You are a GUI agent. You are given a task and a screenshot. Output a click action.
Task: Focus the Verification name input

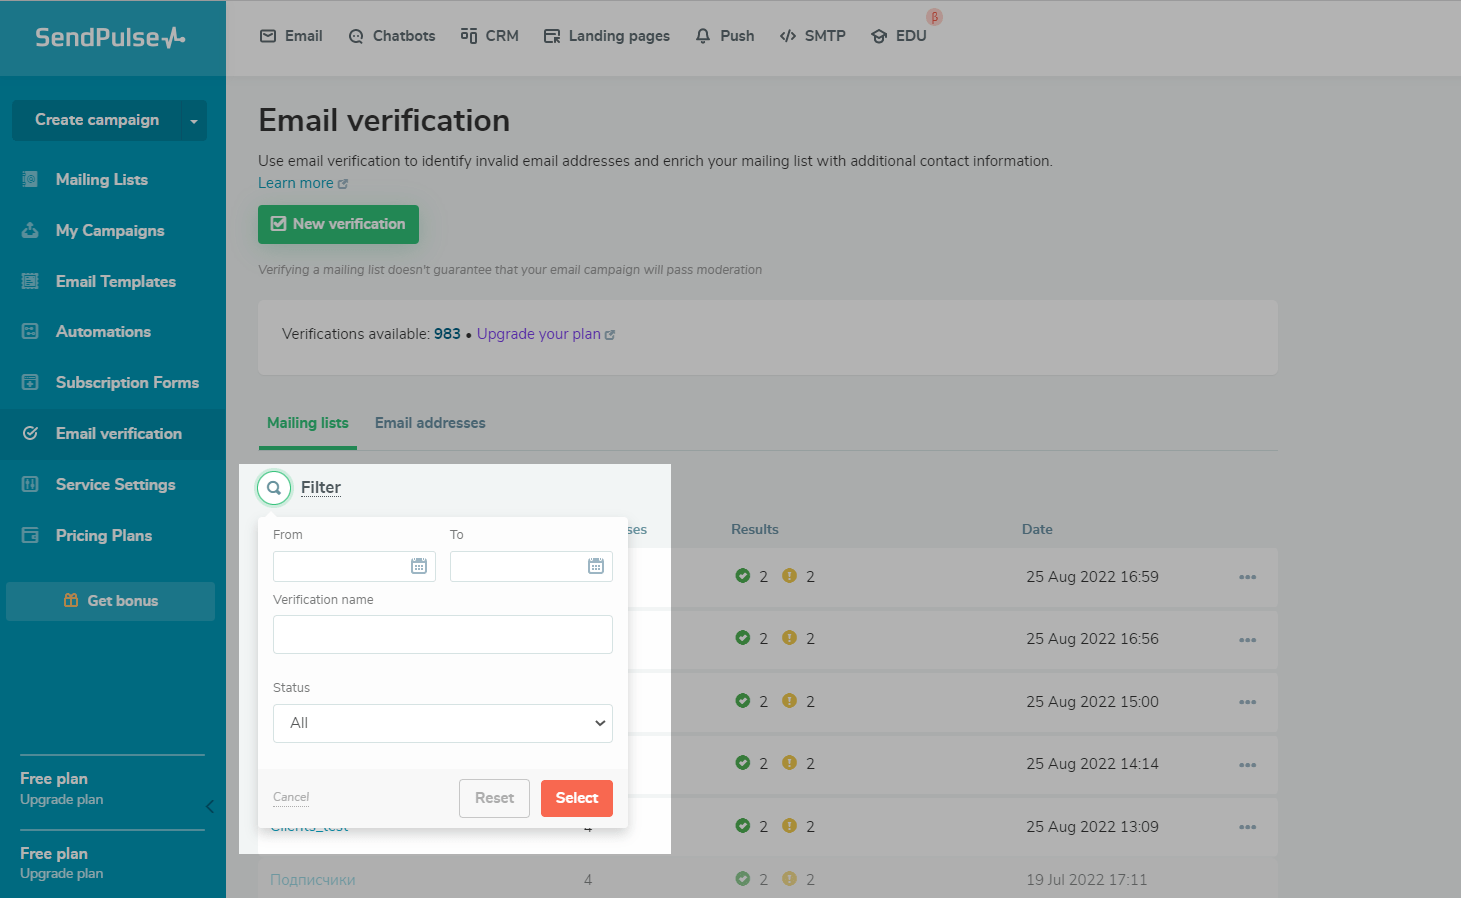pos(443,634)
